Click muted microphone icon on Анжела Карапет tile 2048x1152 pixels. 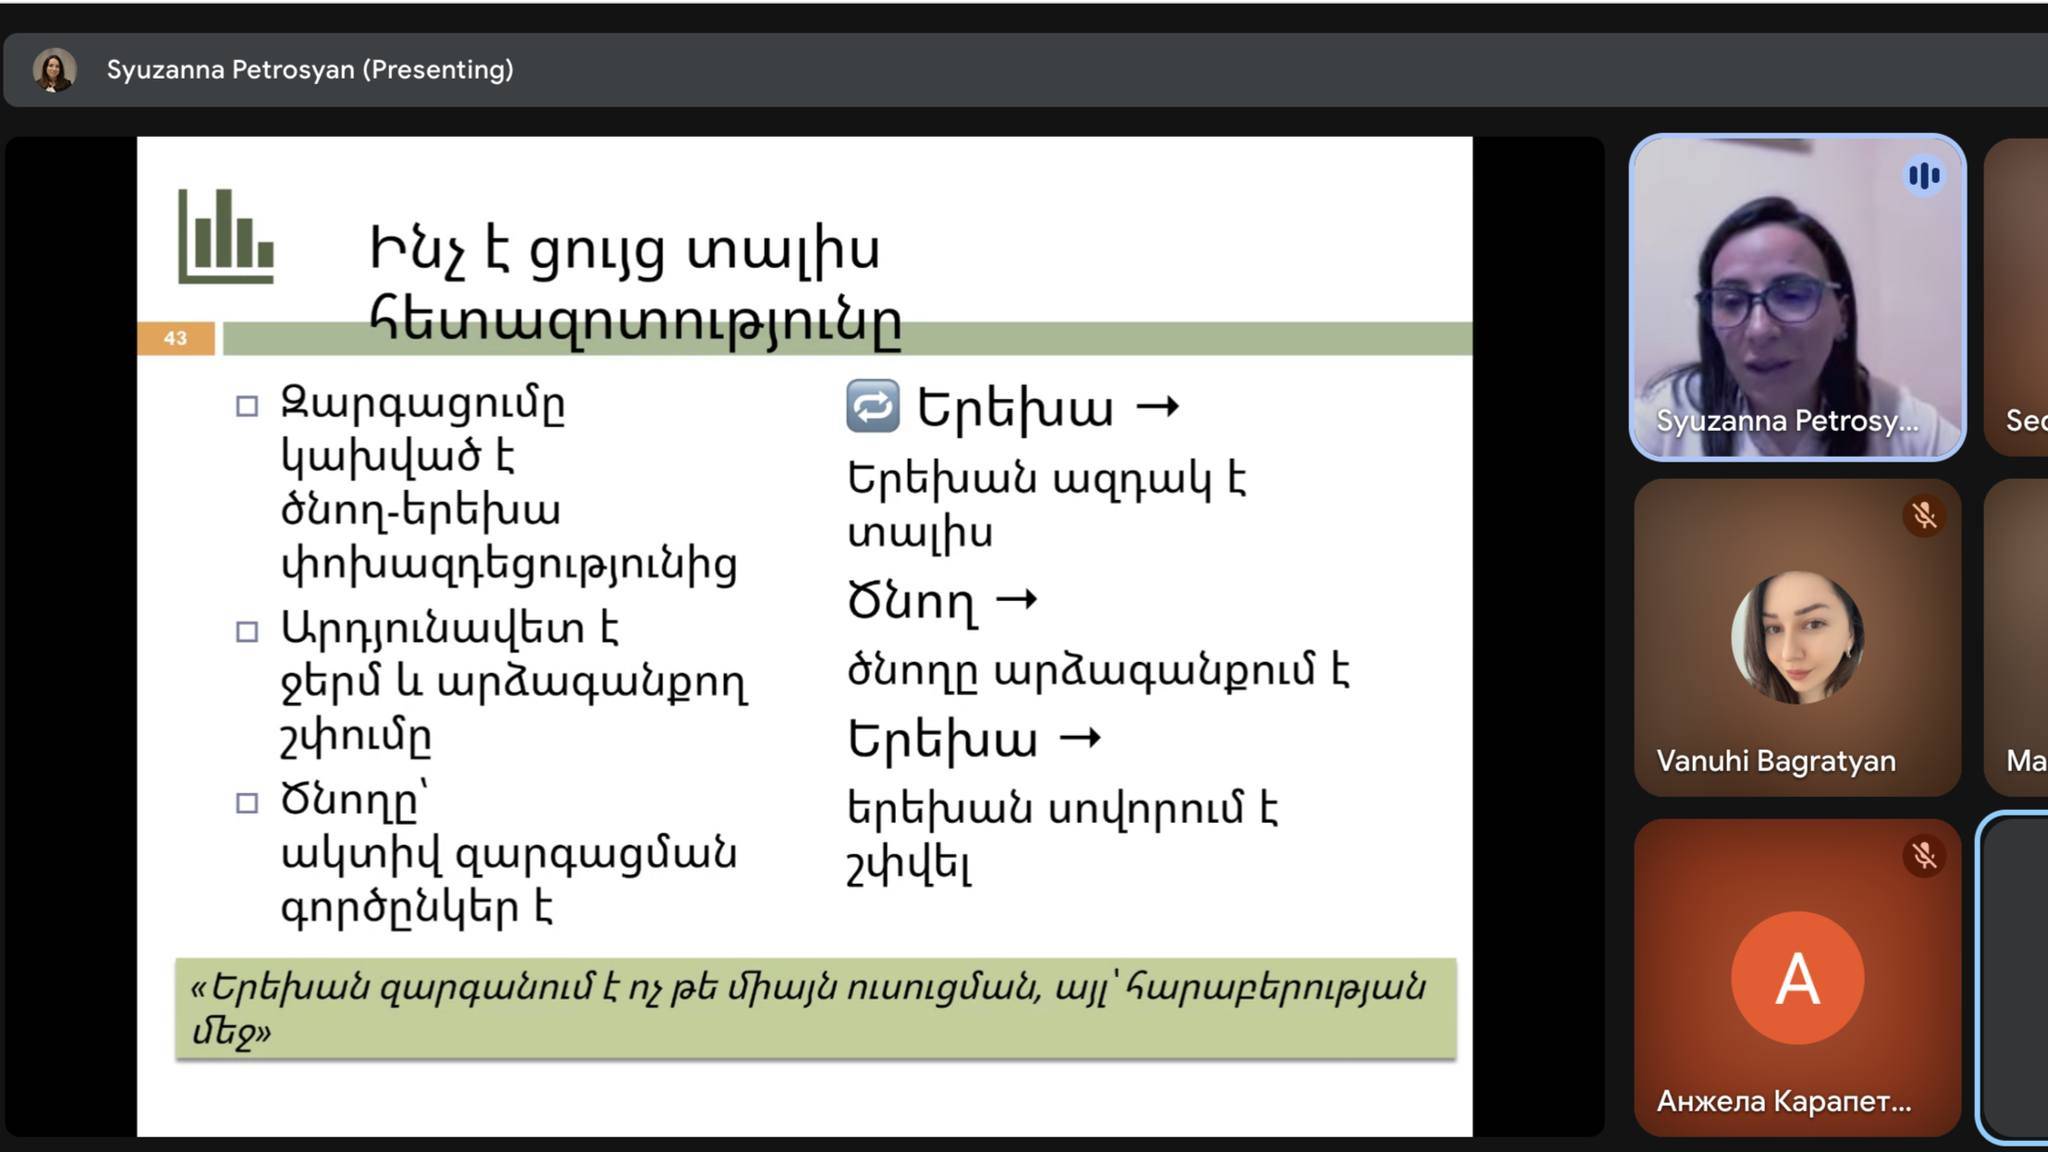[x=1923, y=856]
